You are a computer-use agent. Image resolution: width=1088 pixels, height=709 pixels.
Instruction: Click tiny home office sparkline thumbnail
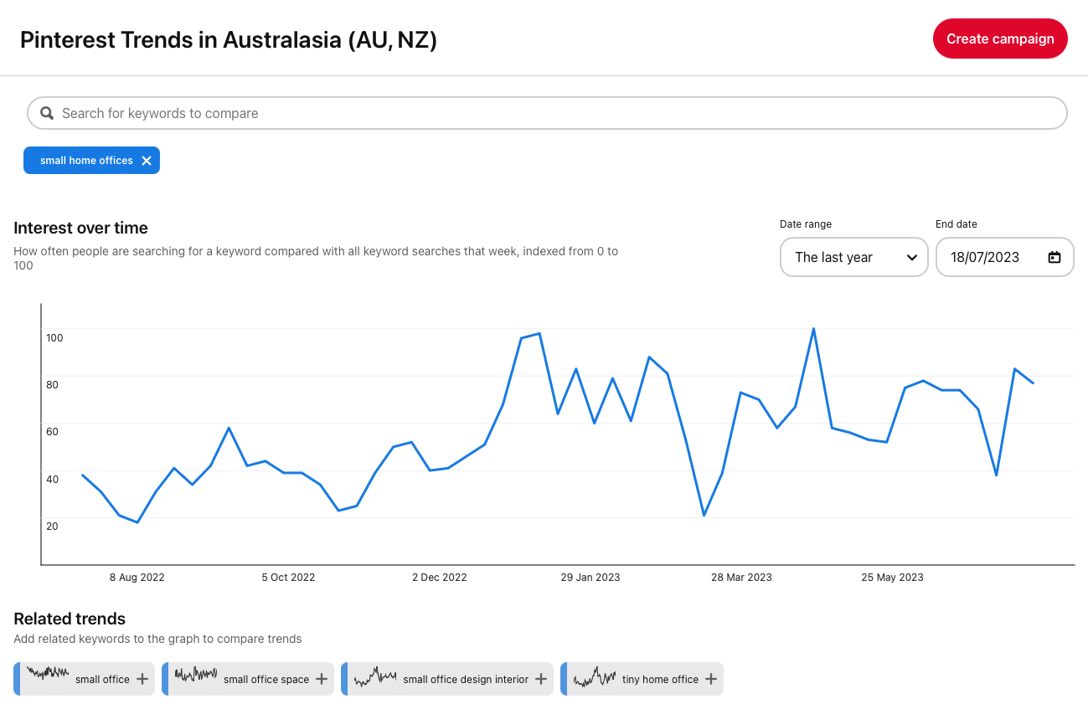pos(594,677)
